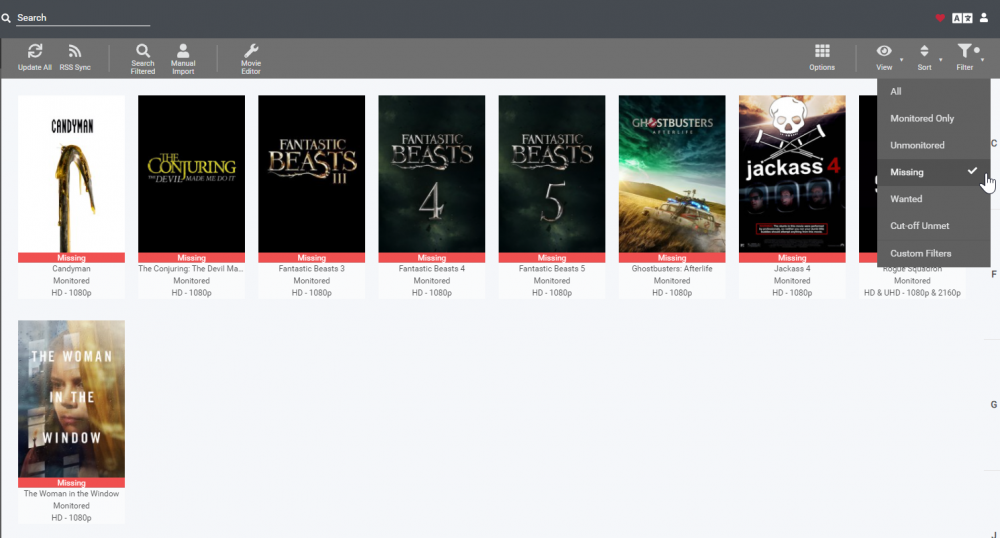Open The Woman in the Window poster
Screen dimensions: 1000x538
pyautogui.click(x=71, y=399)
